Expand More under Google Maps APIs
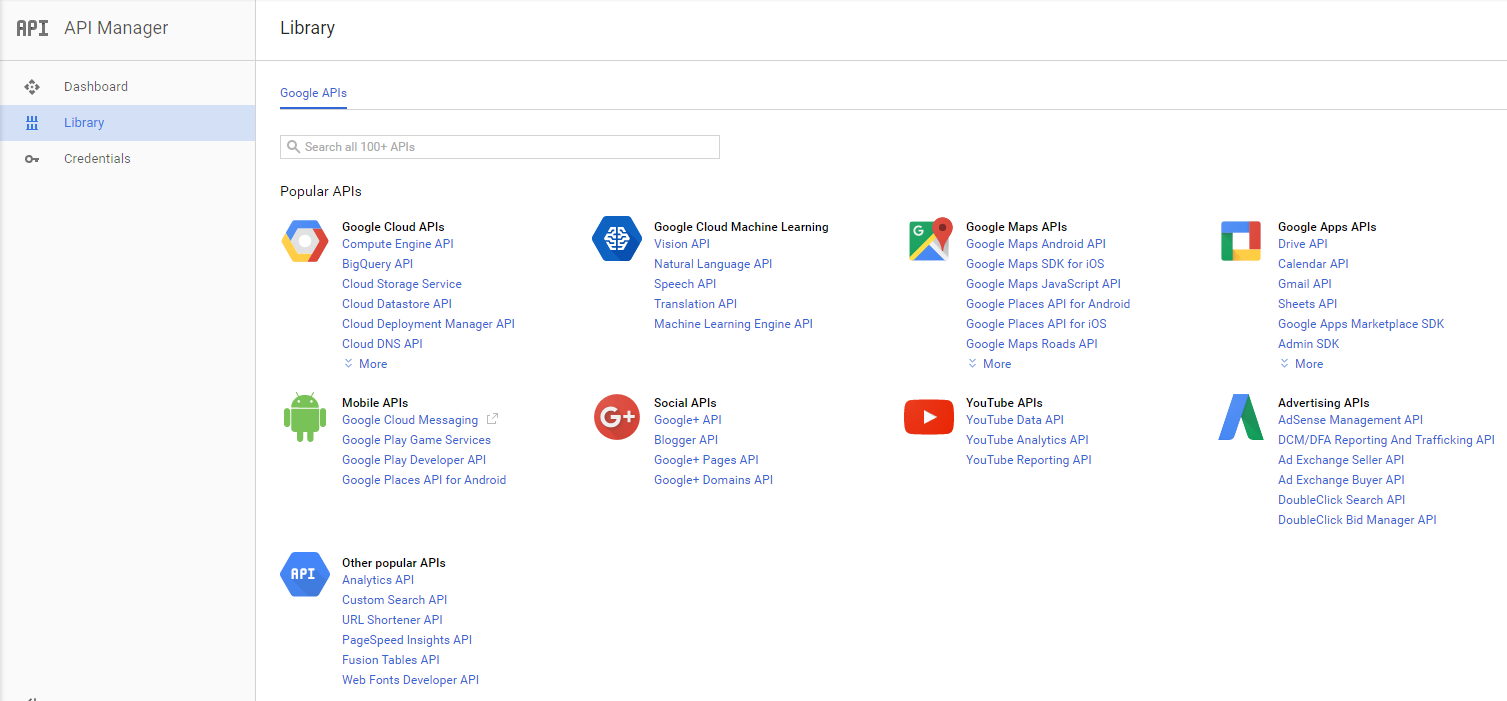Viewport: 1507px width, 701px height. pyautogui.click(x=989, y=364)
